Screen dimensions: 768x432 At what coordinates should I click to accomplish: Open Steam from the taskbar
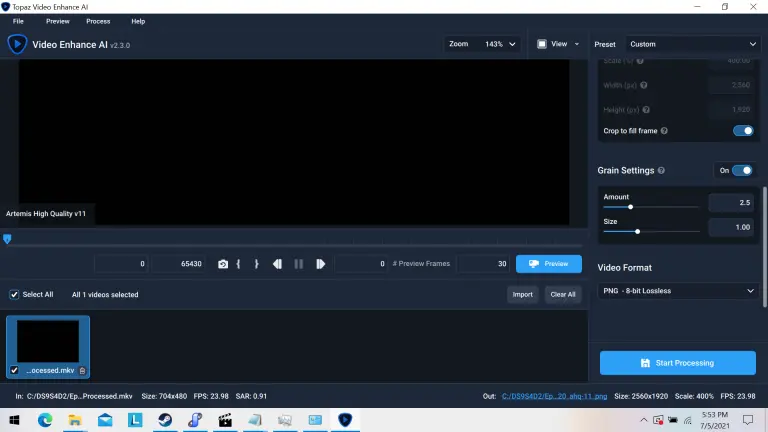click(x=165, y=420)
